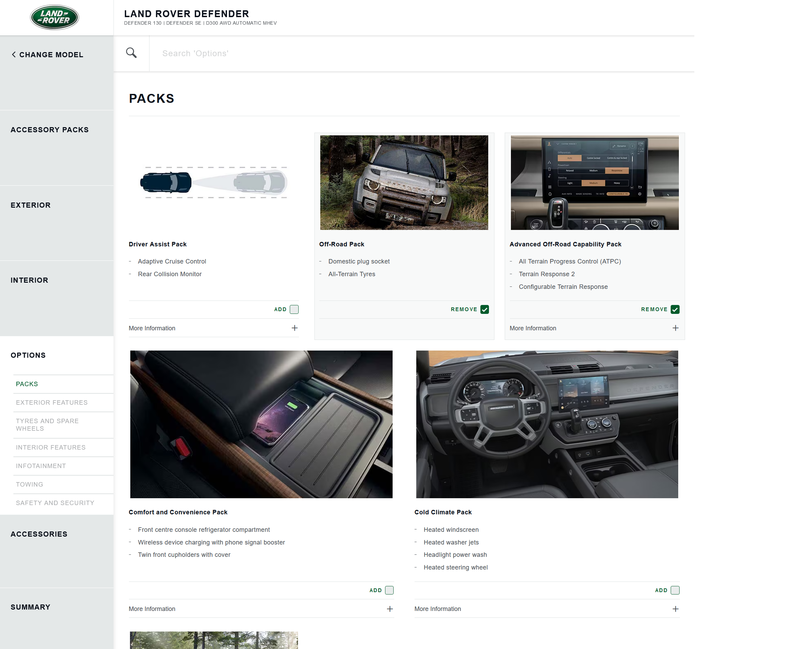The image size is (790, 649).
Task: Click Remove label for Advanced Off-Road Capability Pack
Action: pos(654,309)
